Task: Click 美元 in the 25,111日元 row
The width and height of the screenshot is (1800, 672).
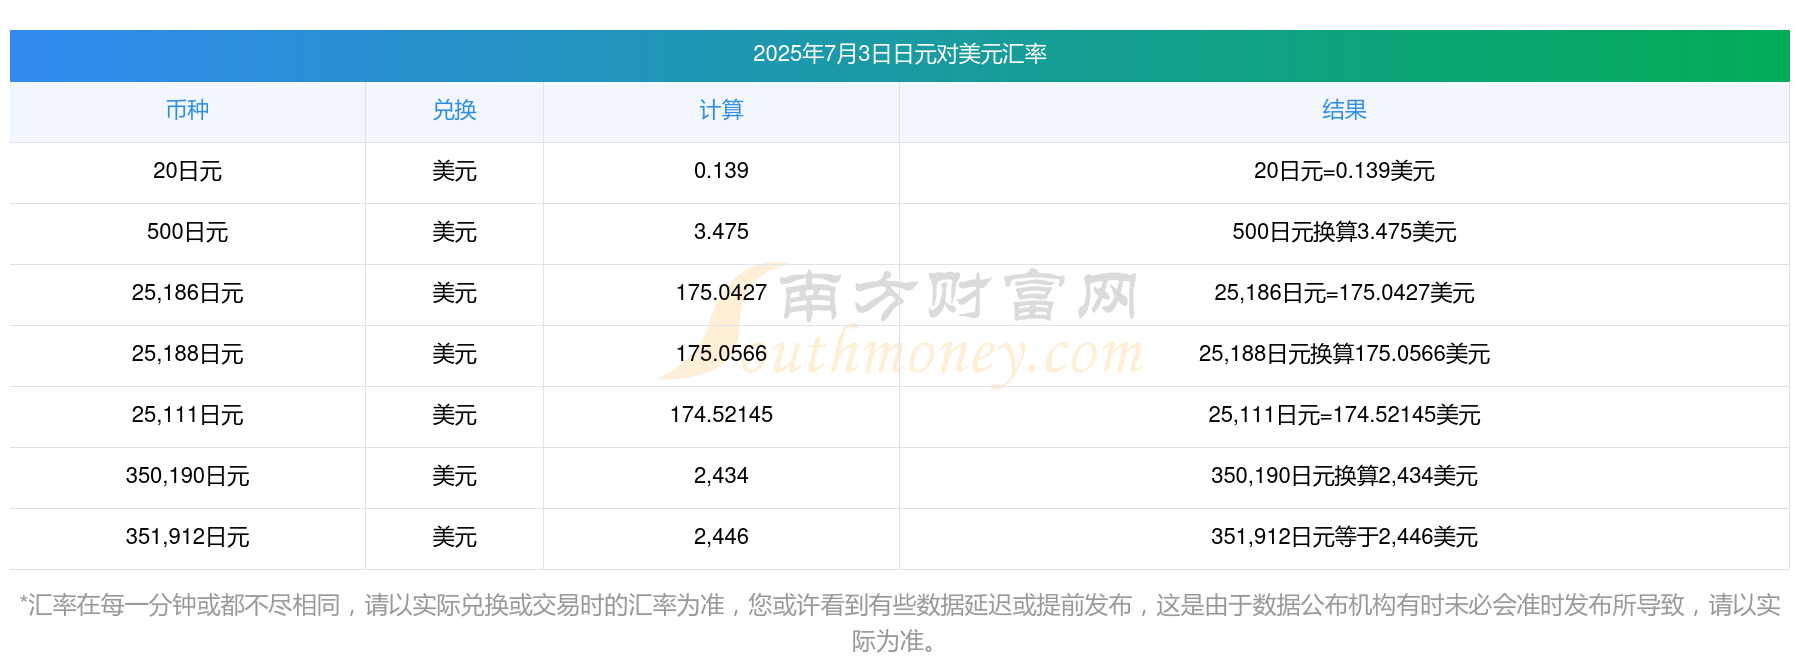Action: 454,415
